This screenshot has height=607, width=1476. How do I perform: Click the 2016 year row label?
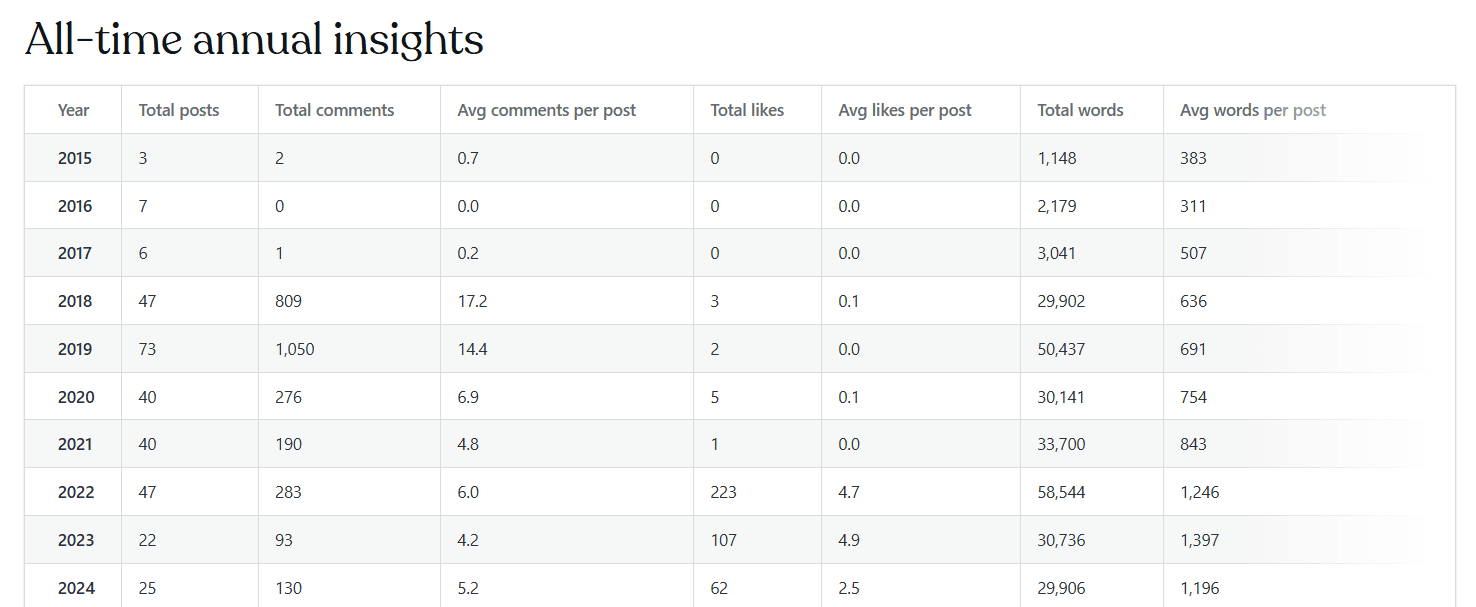[x=75, y=206]
